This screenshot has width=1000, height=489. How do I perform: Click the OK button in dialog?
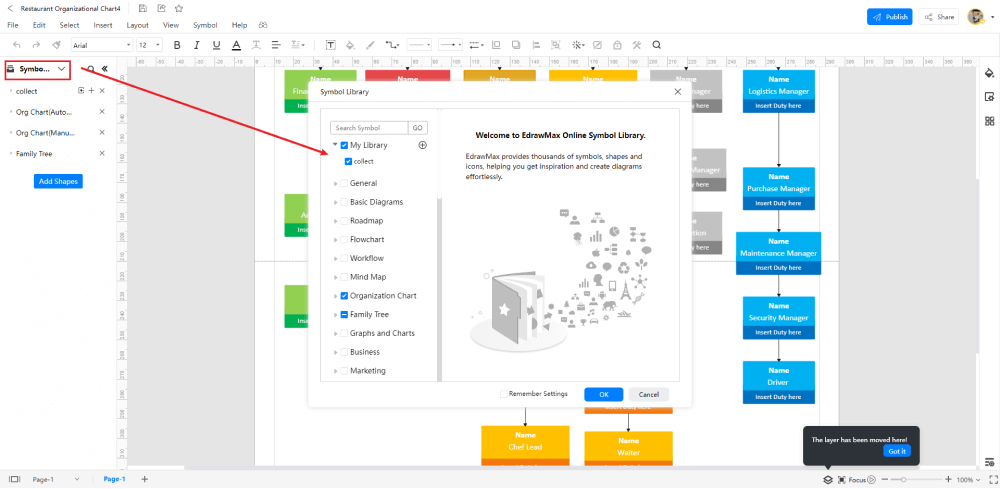point(603,395)
